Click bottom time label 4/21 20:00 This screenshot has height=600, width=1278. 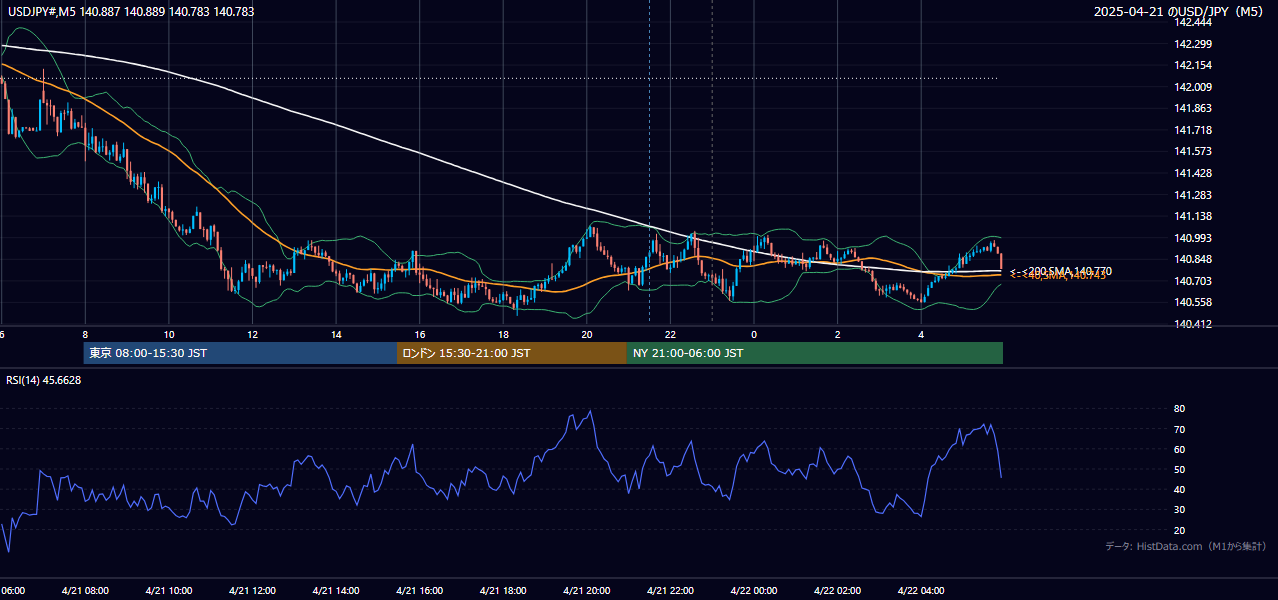point(587,590)
